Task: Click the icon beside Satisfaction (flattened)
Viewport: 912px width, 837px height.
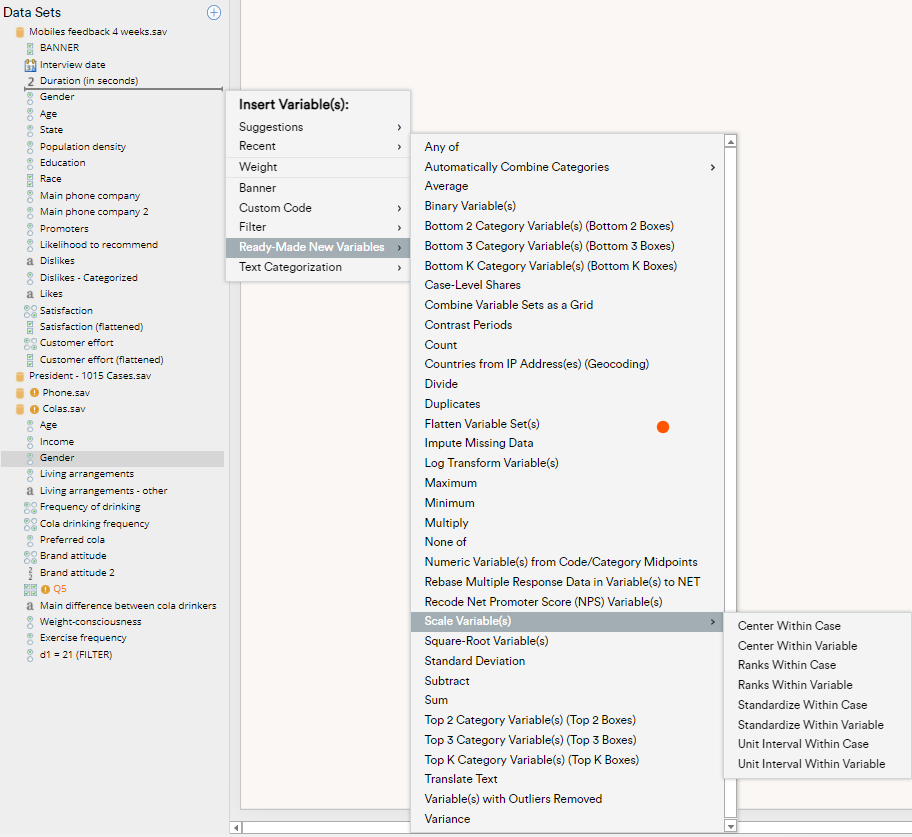Action: [x=30, y=327]
